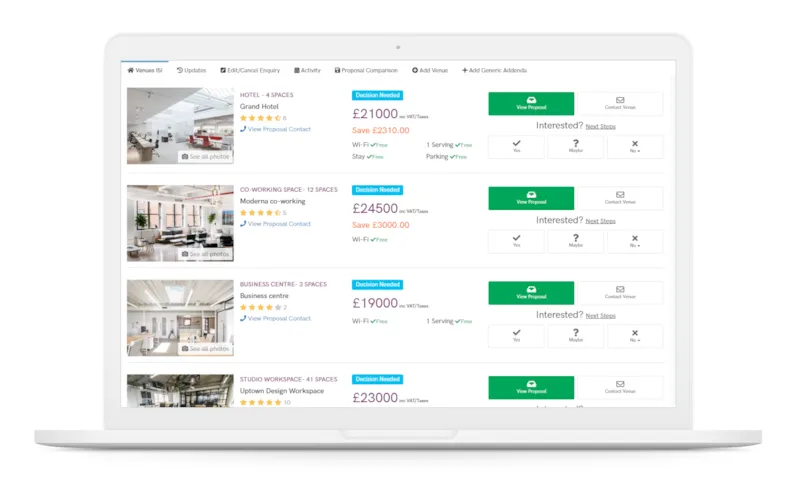View Proposal for Grand Hotel
800x481 pixels.
point(531,104)
